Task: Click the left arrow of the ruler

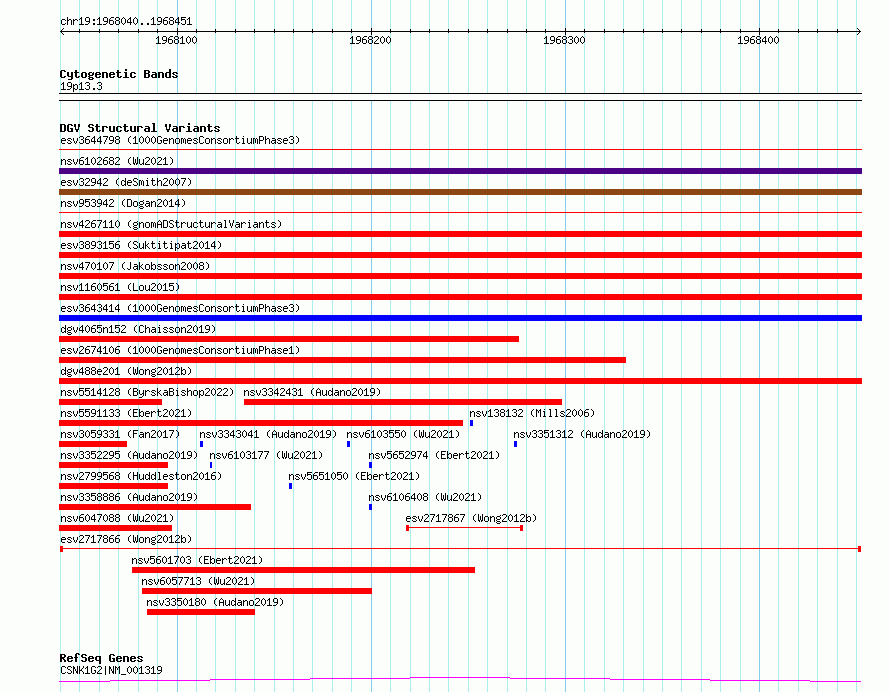Action: click(x=62, y=31)
